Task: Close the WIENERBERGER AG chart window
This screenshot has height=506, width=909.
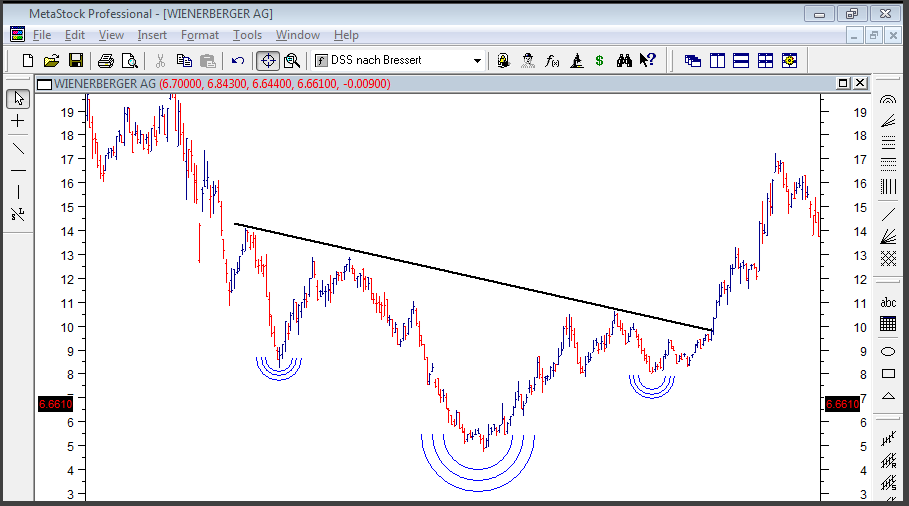Action: click(860, 83)
